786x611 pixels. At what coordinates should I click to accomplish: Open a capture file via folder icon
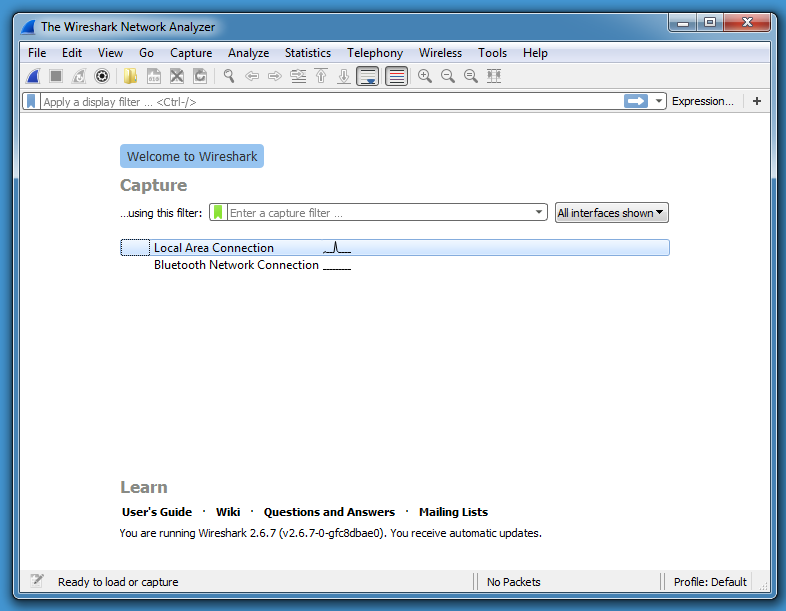[x=130, y=76]
